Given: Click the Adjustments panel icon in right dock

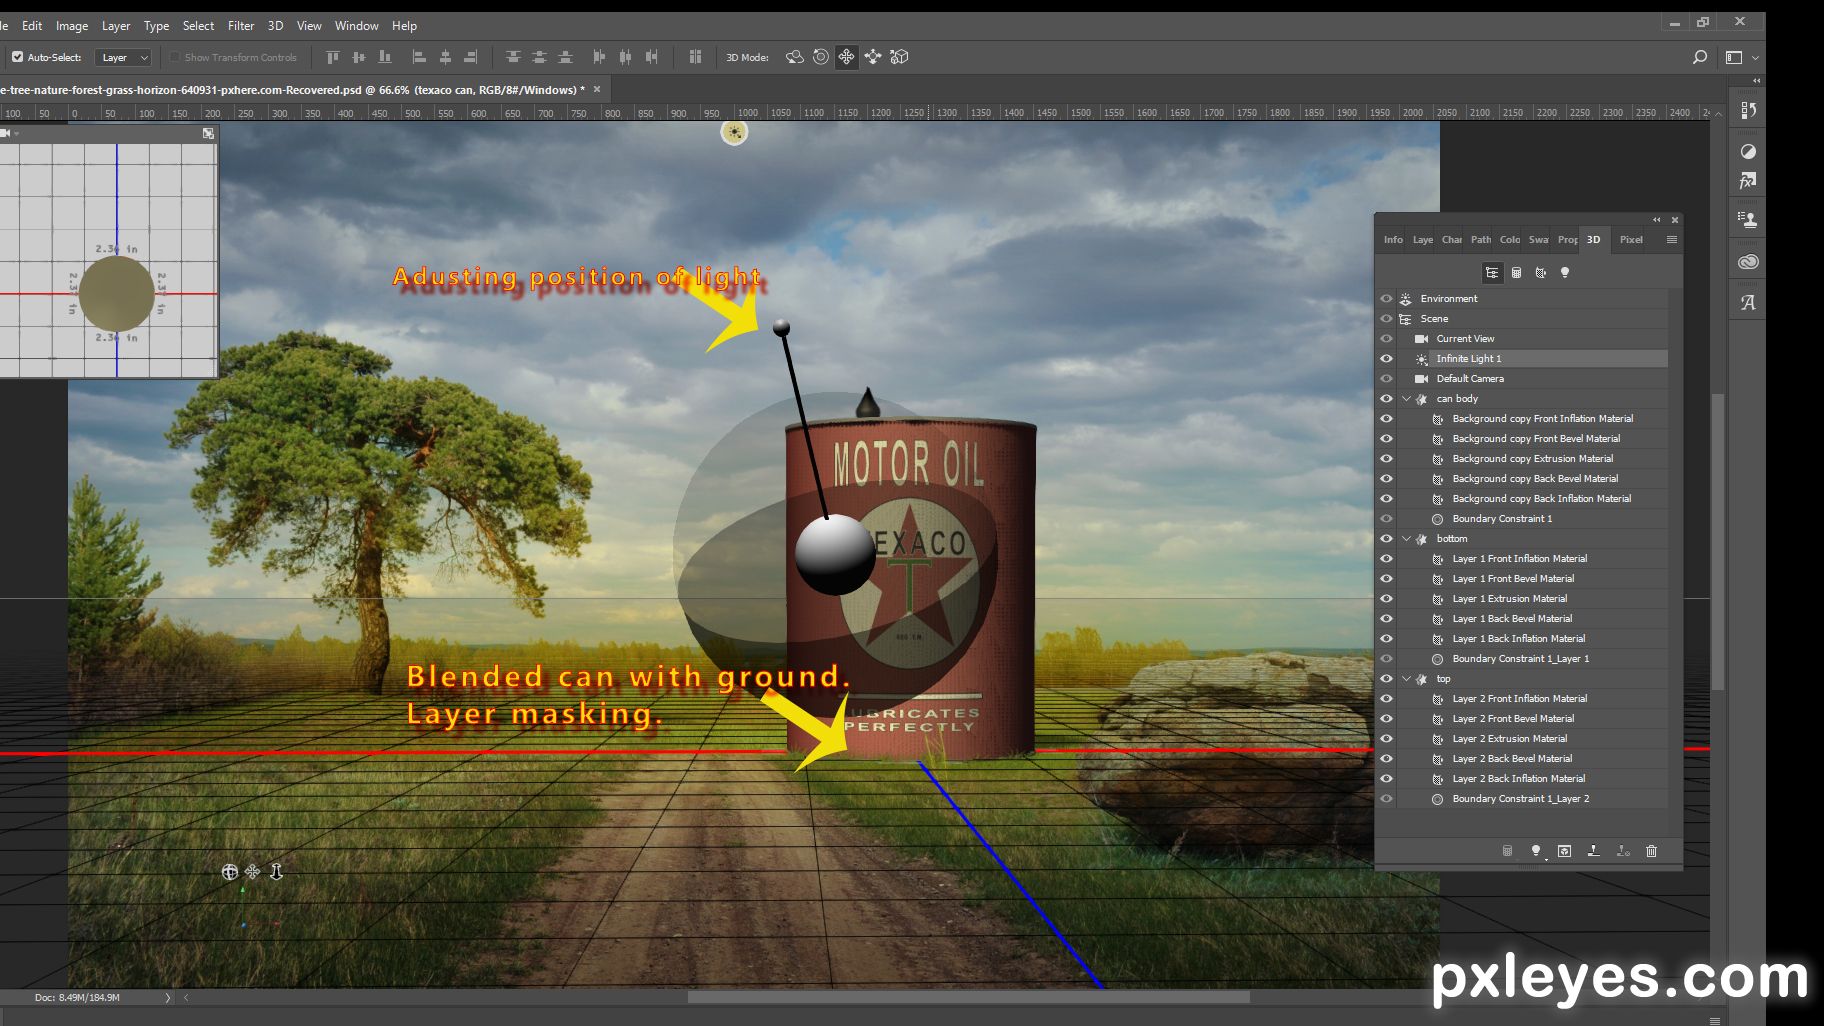Looking at the screenshot, I should (1748, 152).
